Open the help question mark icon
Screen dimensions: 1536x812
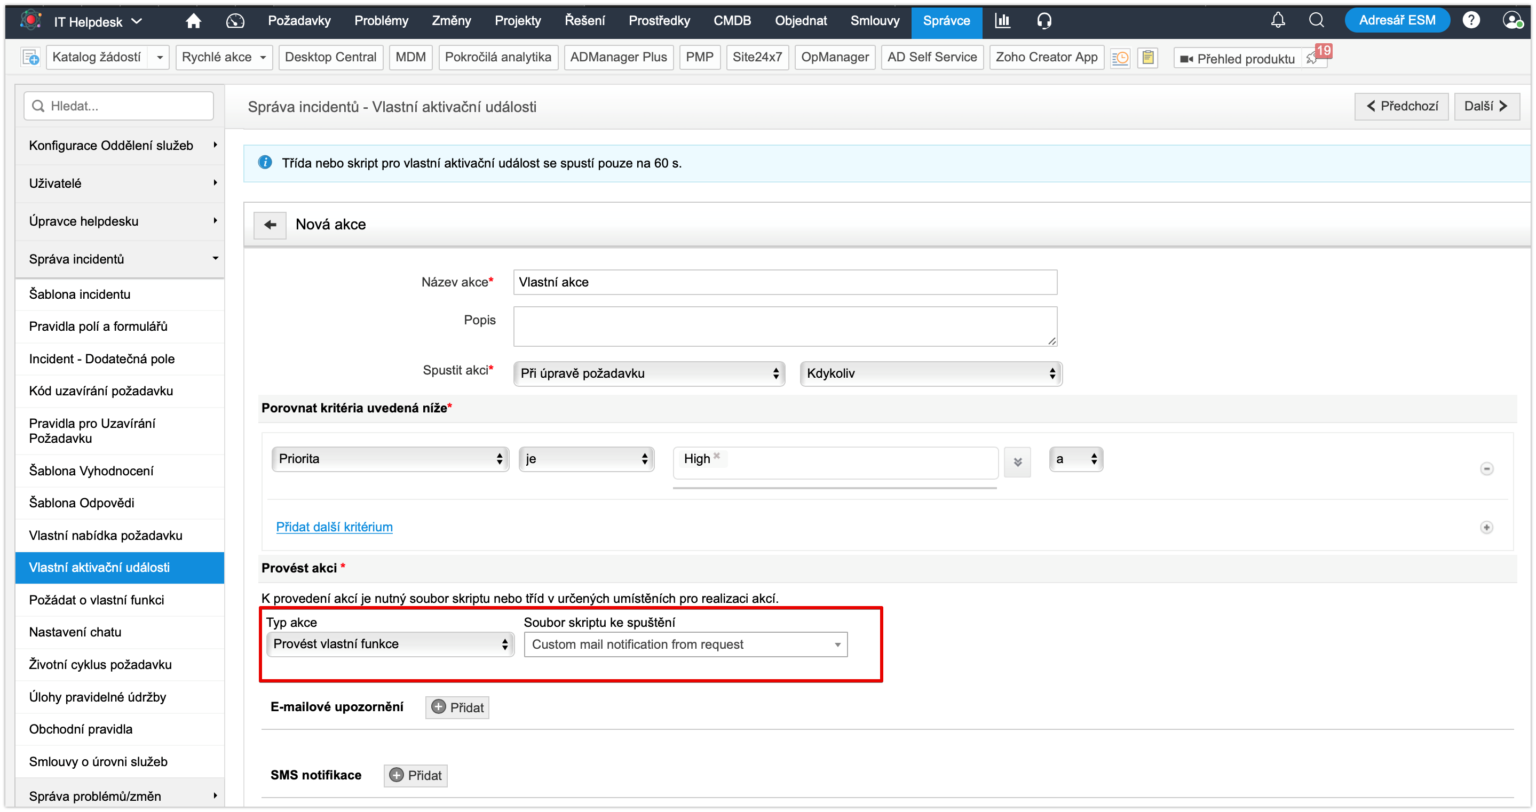(1471, 20)
